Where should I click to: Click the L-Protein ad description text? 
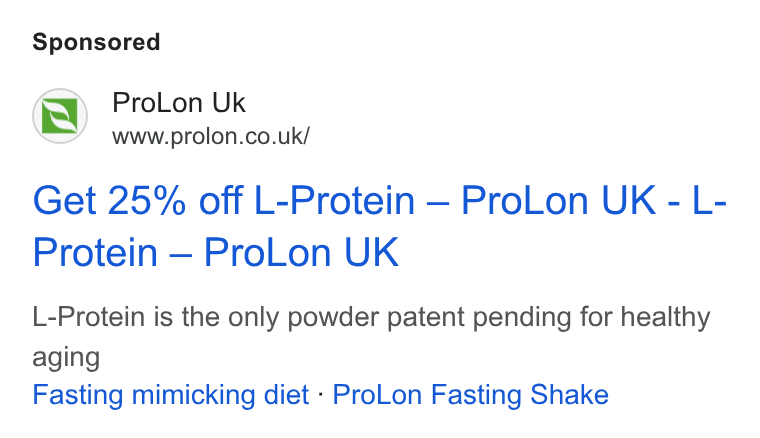tap(371, 337)
